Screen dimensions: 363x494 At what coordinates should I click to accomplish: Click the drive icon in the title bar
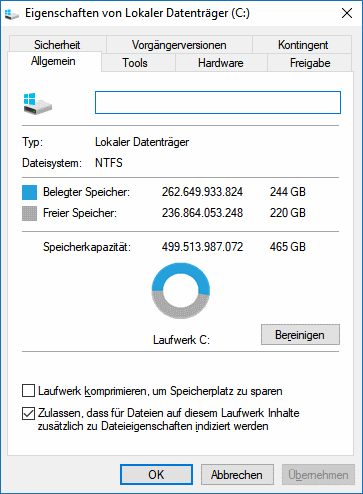(x=12, y=14)
